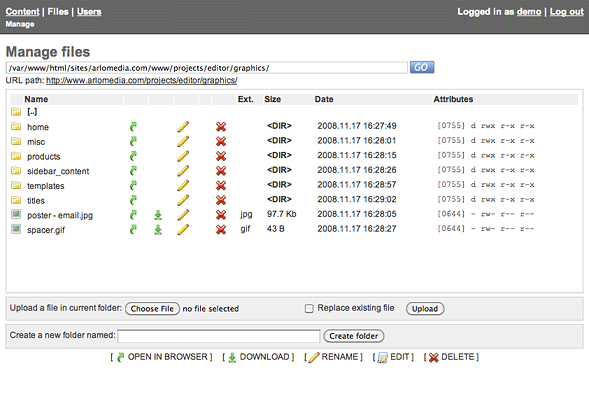Download poster - email.jpg green arrow
The height and width of the screenshot is (394, 589).
coord(158,215)
